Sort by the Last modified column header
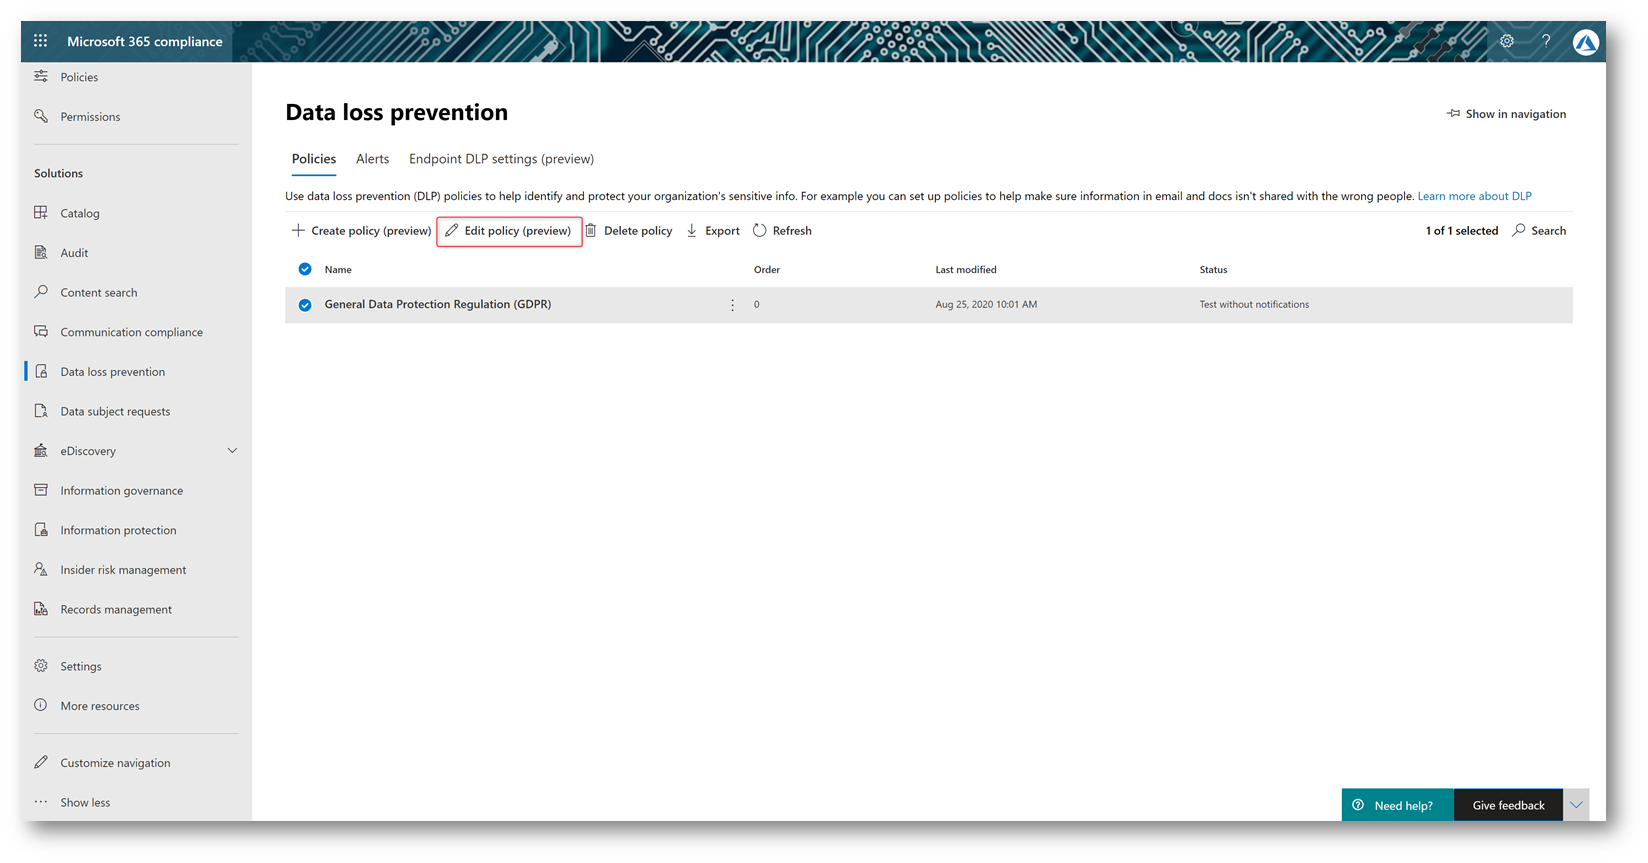 pos(966,270)
